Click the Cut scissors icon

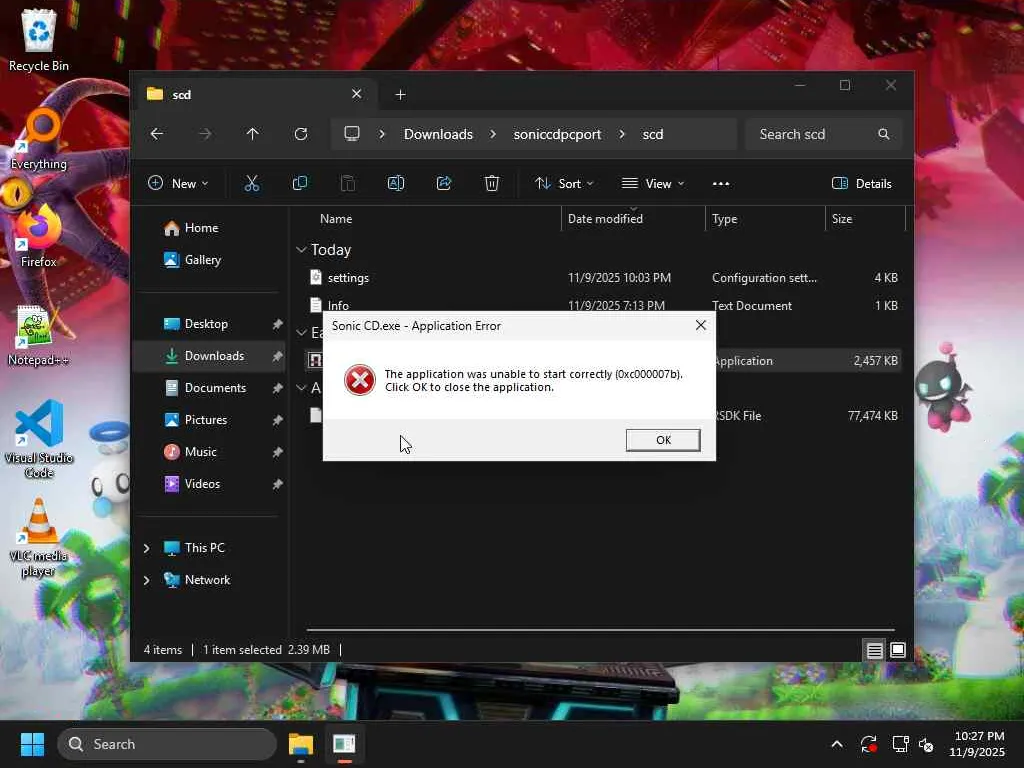click(x=251, y=184)
